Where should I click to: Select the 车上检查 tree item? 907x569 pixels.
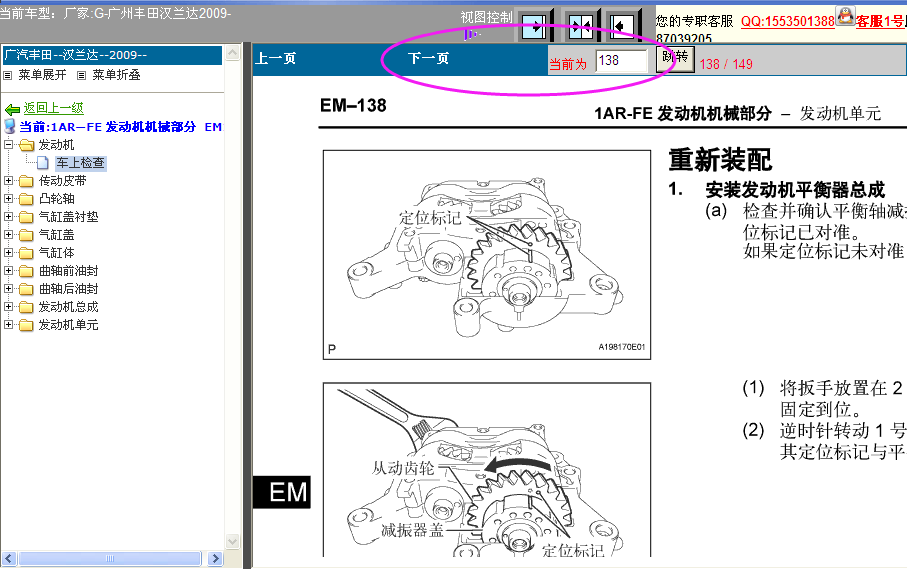pos(80,163)
